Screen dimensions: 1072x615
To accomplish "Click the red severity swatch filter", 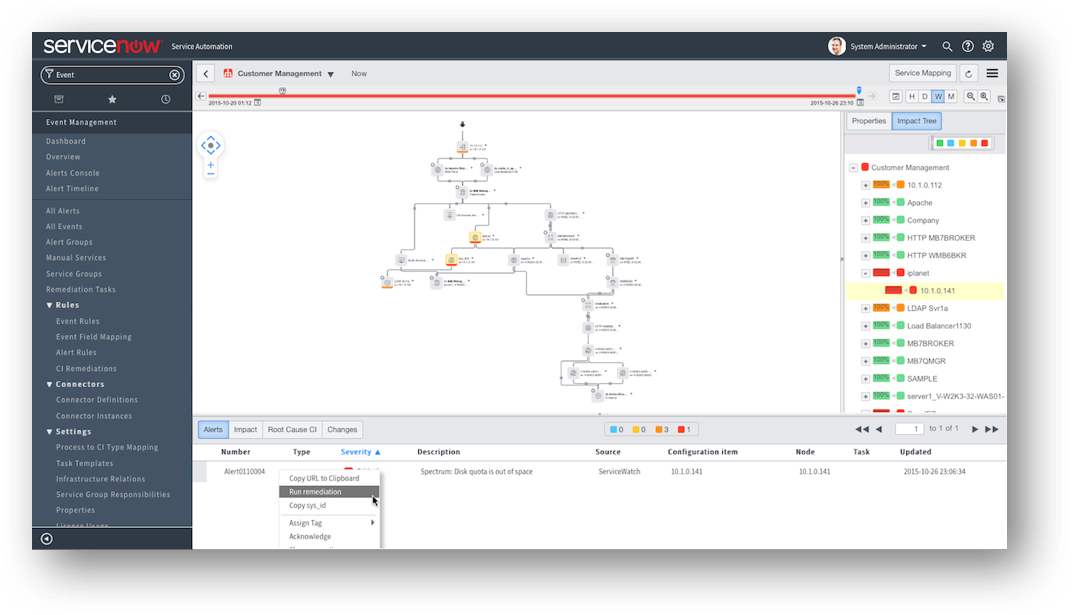I will tap(984, 144).
